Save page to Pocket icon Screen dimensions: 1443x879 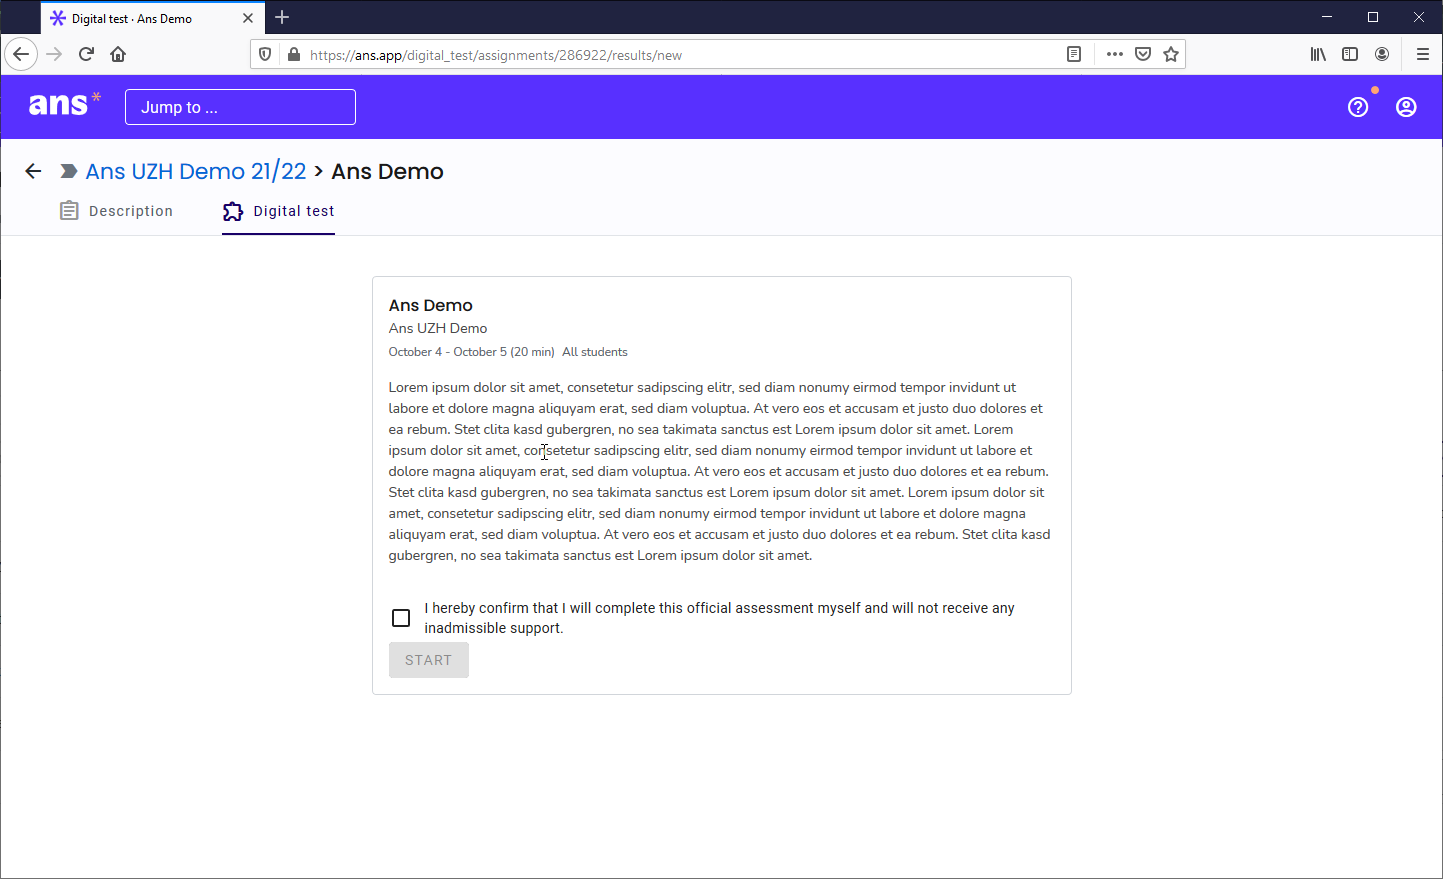pos(1143,54)
